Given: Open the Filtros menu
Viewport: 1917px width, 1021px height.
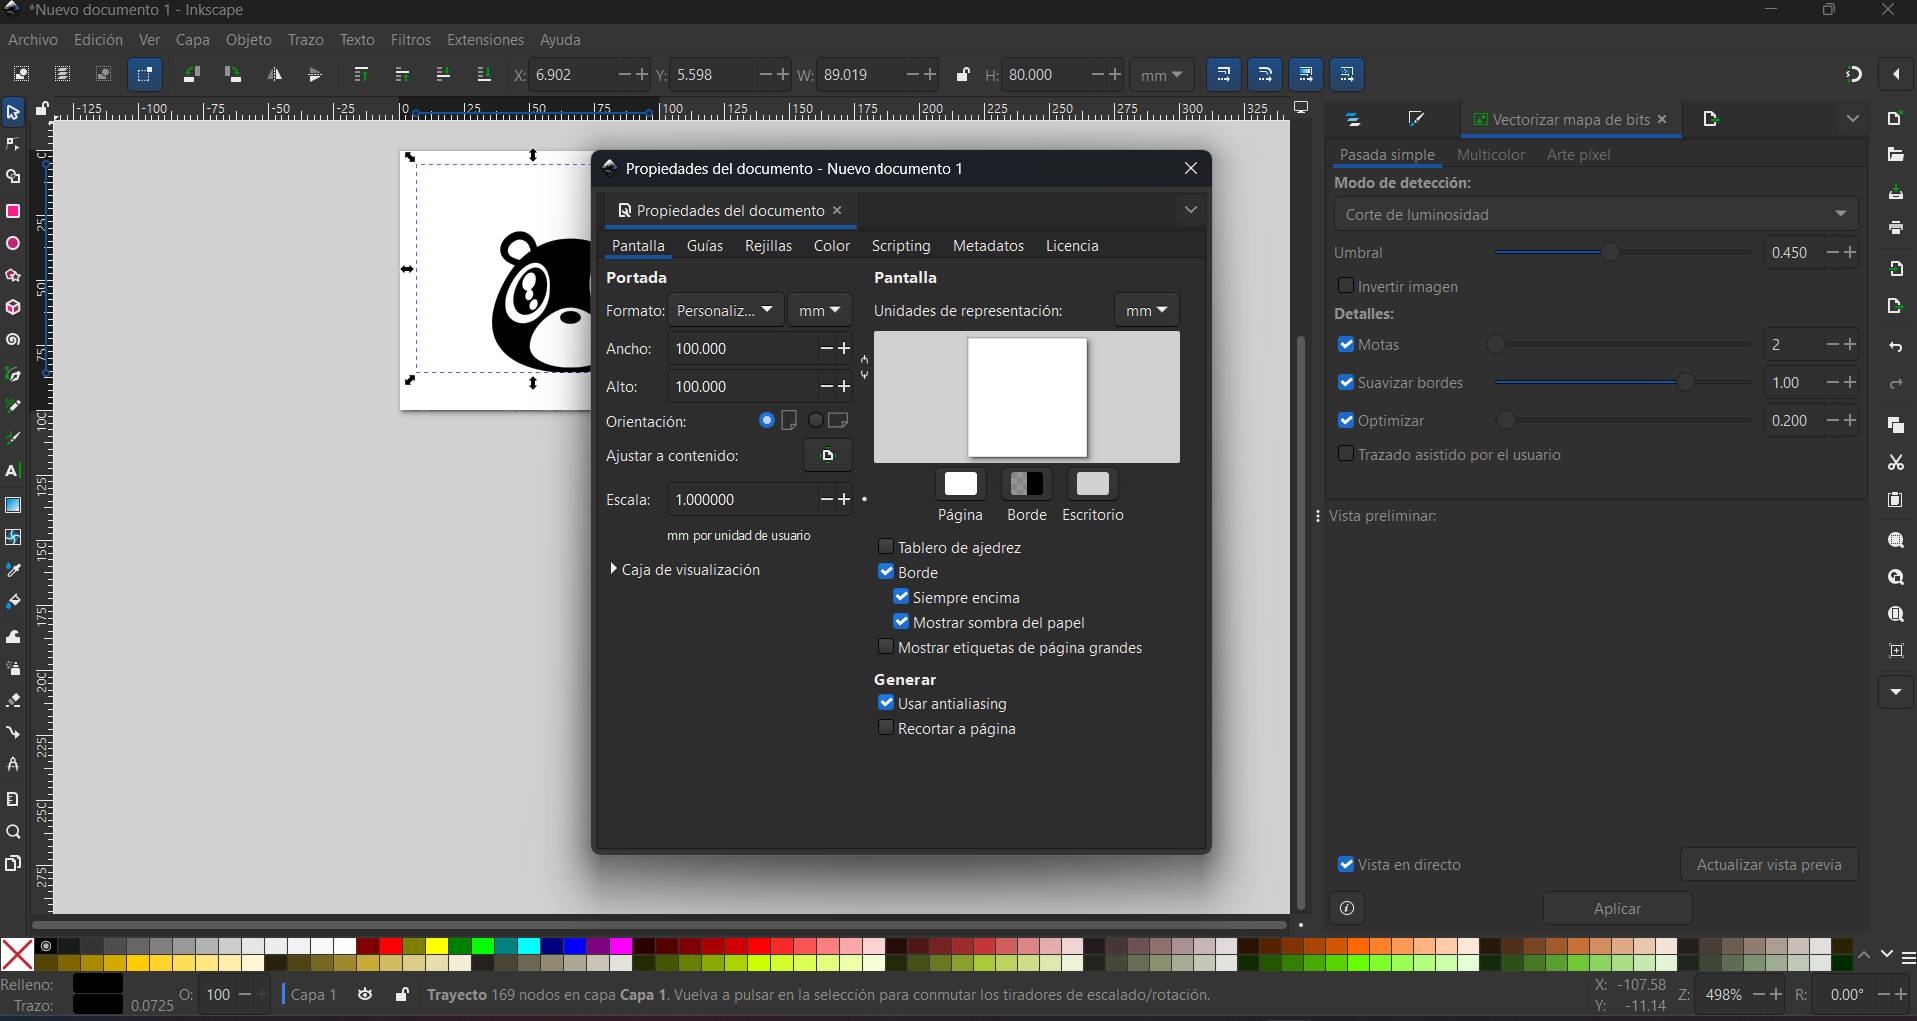Looking at the screenshot, I should [411, 40].
